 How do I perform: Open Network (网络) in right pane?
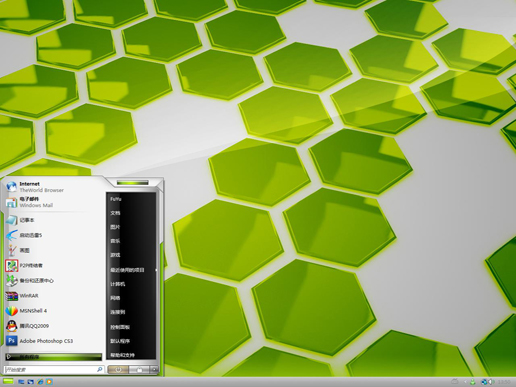pyautogui.click(x=115, y=298)
